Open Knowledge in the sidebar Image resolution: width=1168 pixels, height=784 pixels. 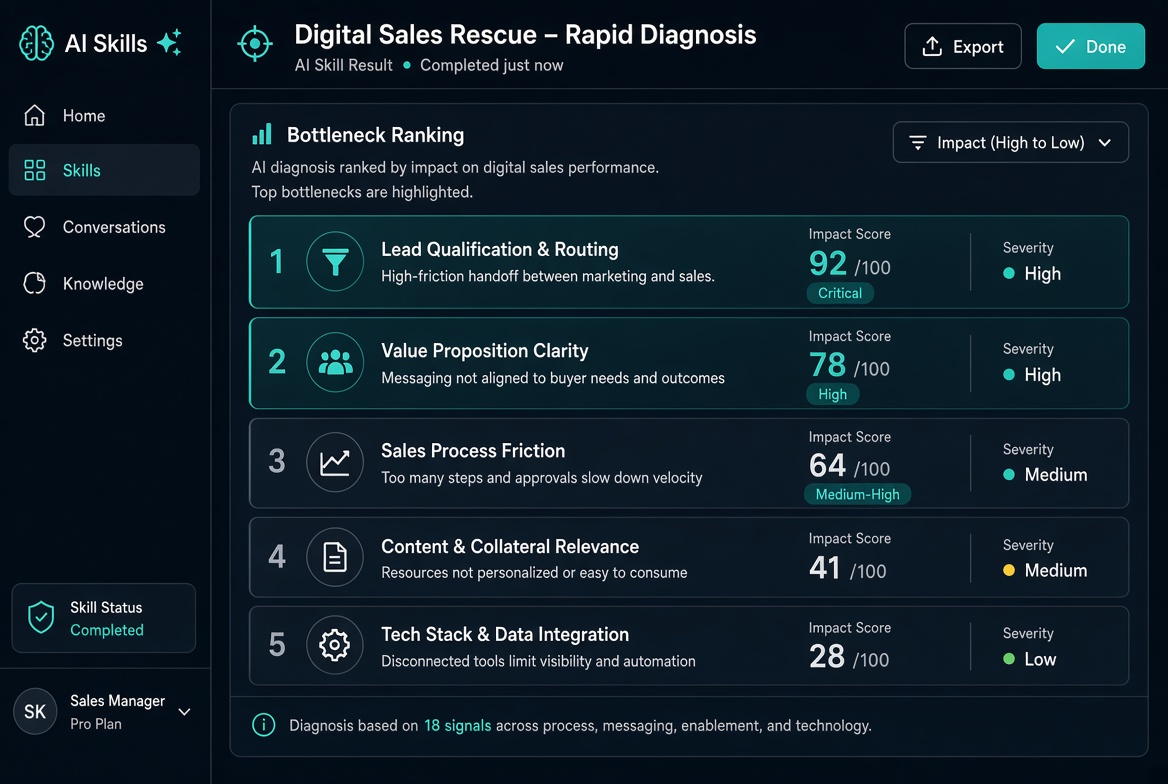(x=104, y=283)
